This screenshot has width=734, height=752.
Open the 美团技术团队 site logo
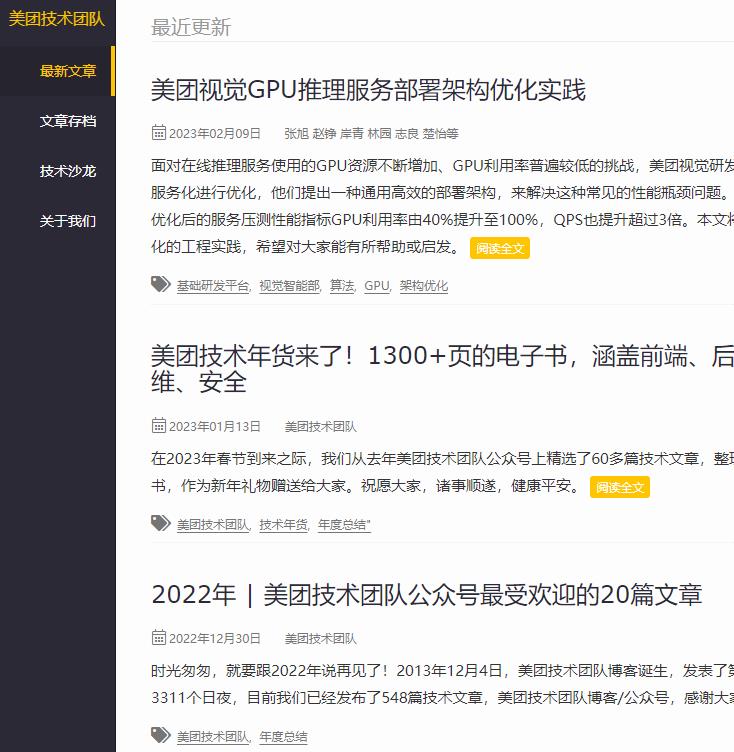pyautogui.click(x=57, y=19)
